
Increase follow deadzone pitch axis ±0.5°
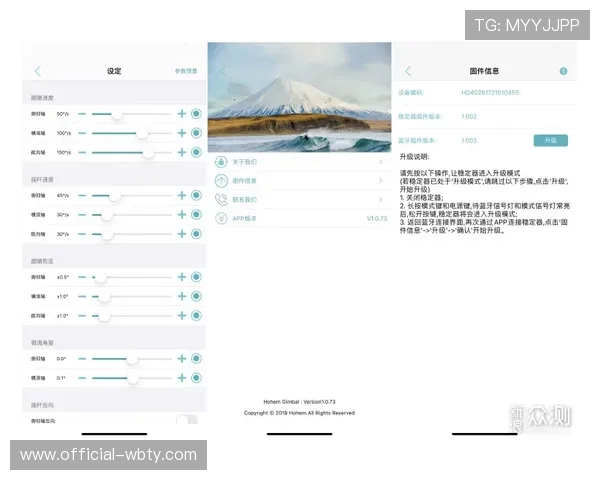point(182,277)
